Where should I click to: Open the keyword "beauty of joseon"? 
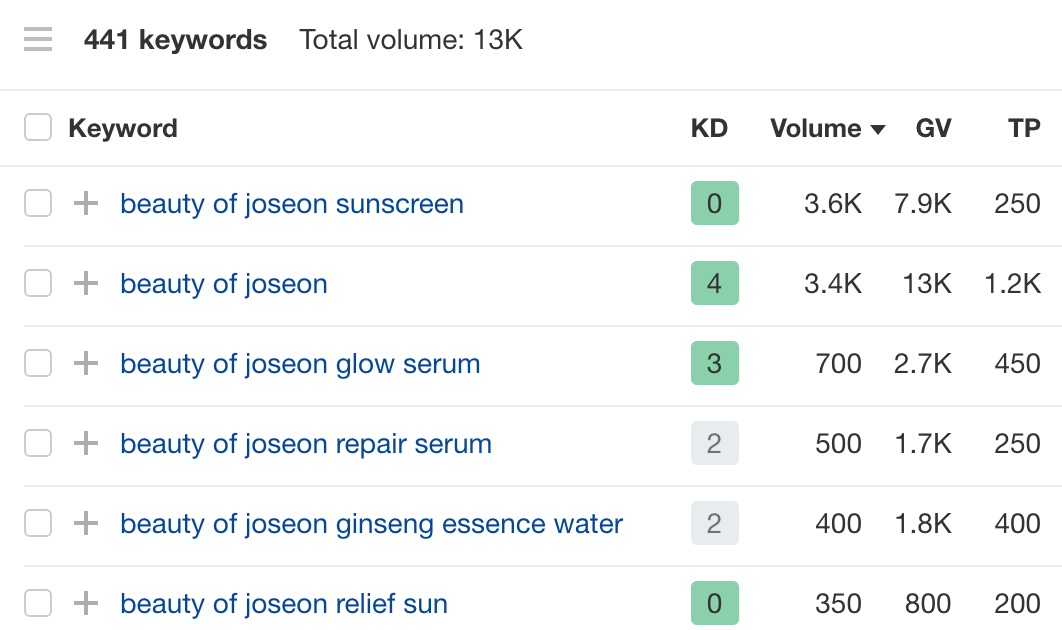tap(223, 283)
